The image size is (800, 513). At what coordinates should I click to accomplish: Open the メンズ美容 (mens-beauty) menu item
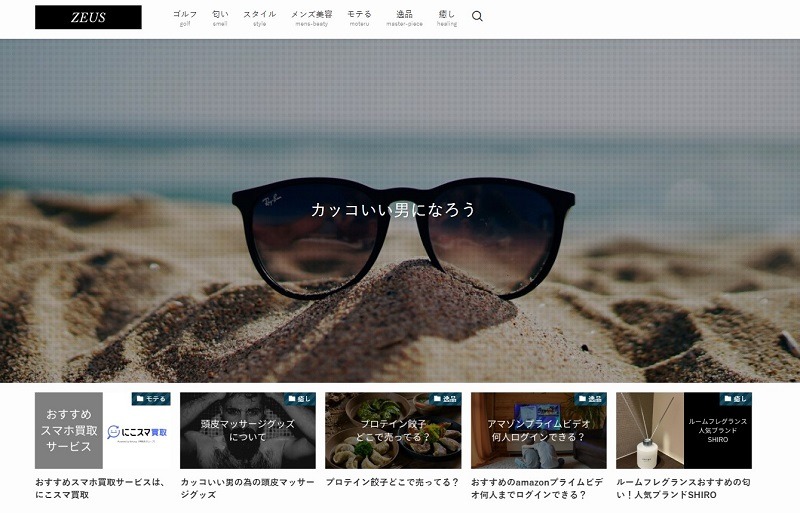click(x=311, y=17)
